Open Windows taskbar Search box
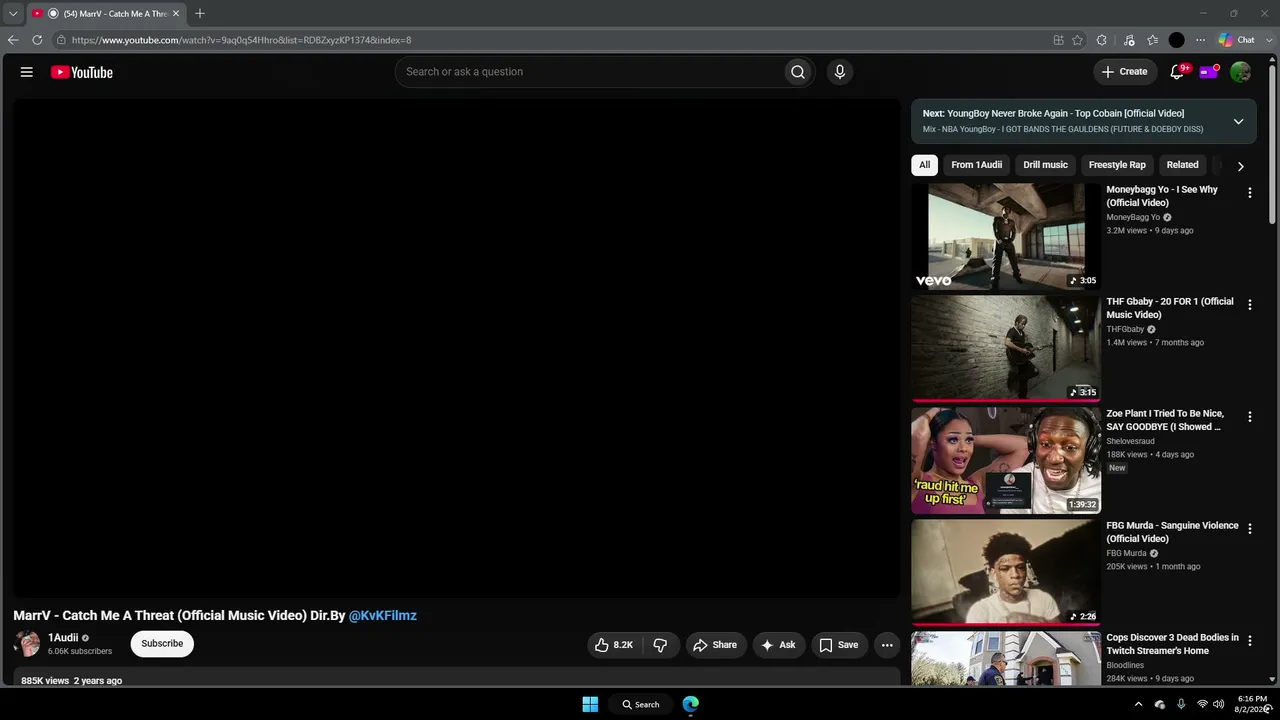 pyautogui.click(x=641, y=704)
